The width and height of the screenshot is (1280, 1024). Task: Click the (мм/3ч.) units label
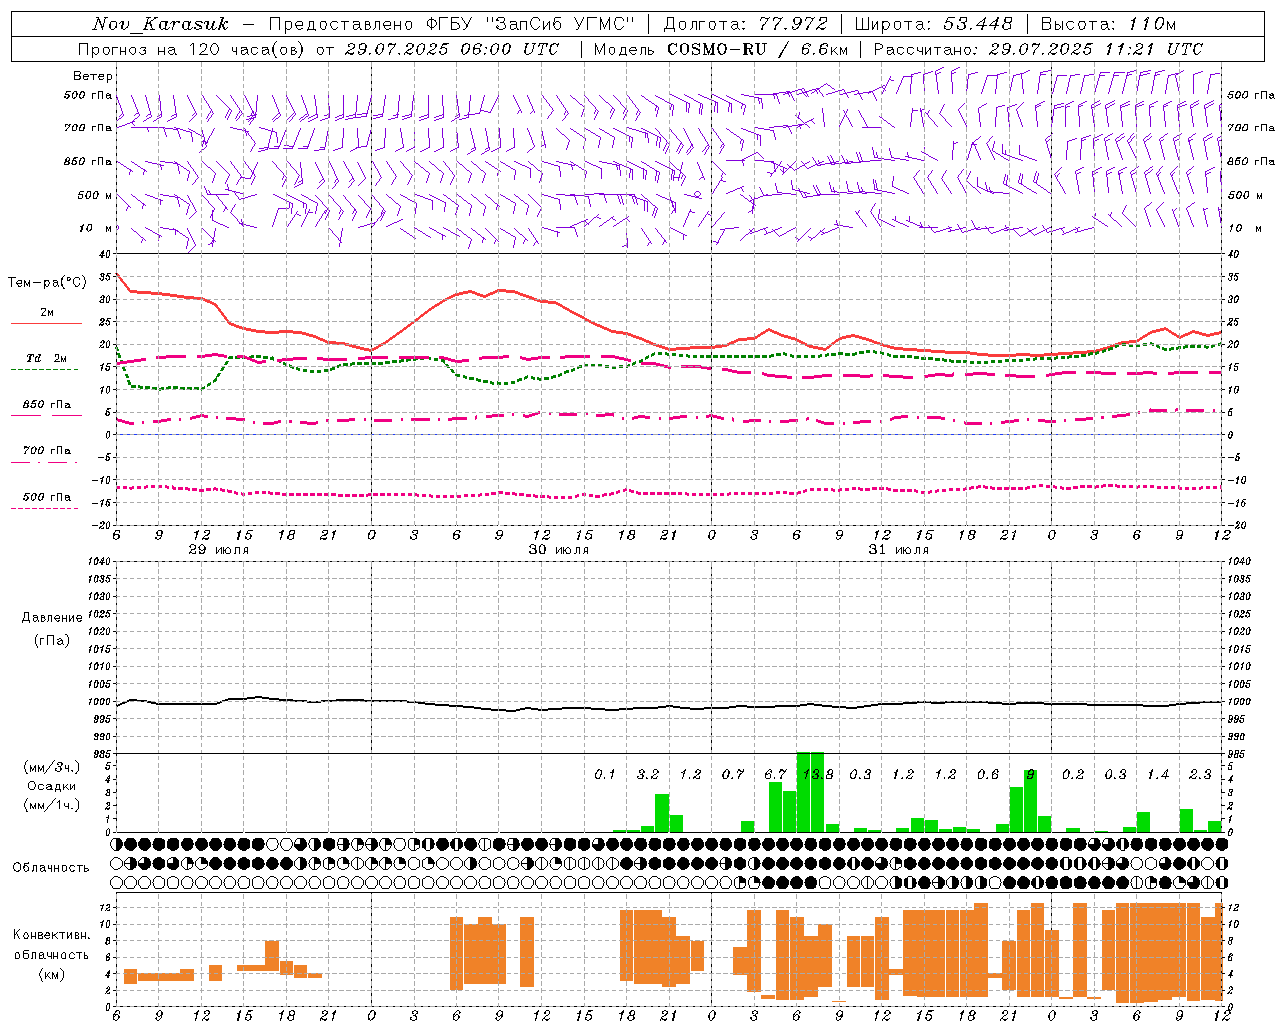[51, 768]
